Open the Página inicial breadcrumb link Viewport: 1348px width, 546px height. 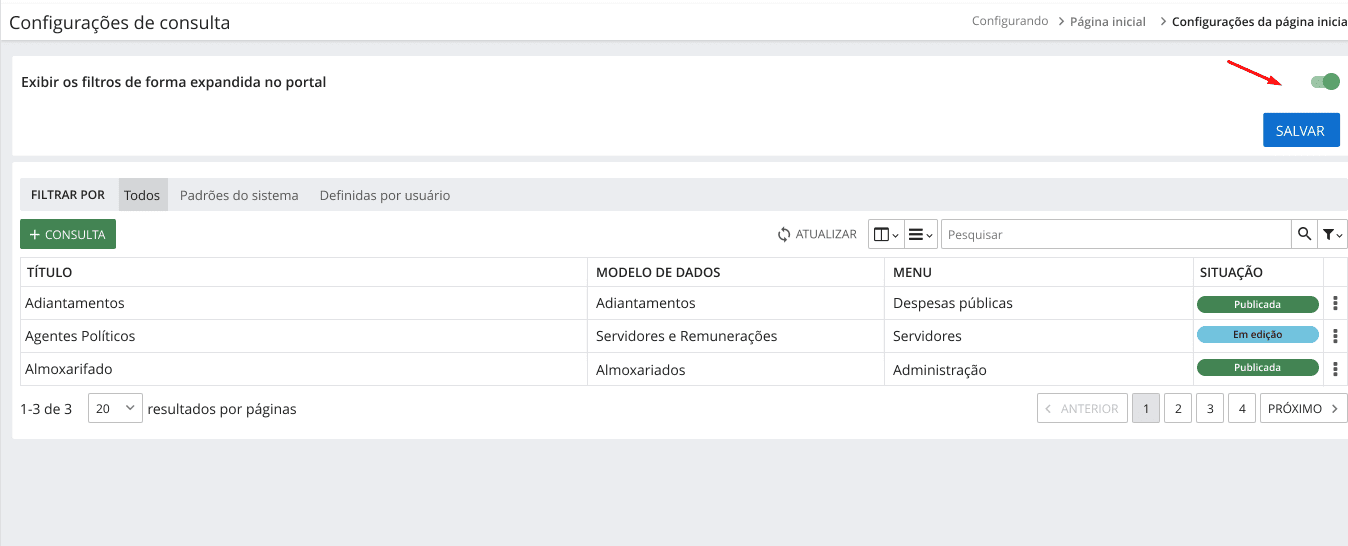coord(1108,21)
